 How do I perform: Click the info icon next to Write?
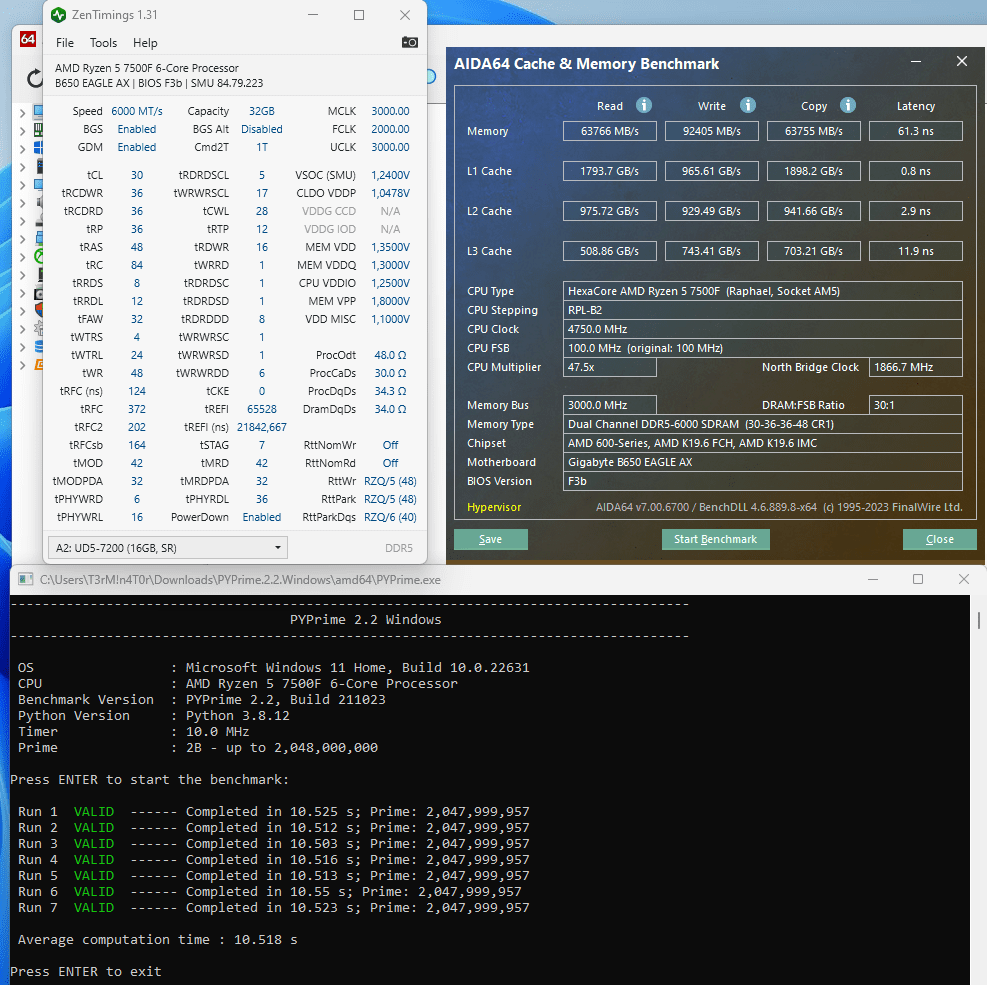(747, 105)
